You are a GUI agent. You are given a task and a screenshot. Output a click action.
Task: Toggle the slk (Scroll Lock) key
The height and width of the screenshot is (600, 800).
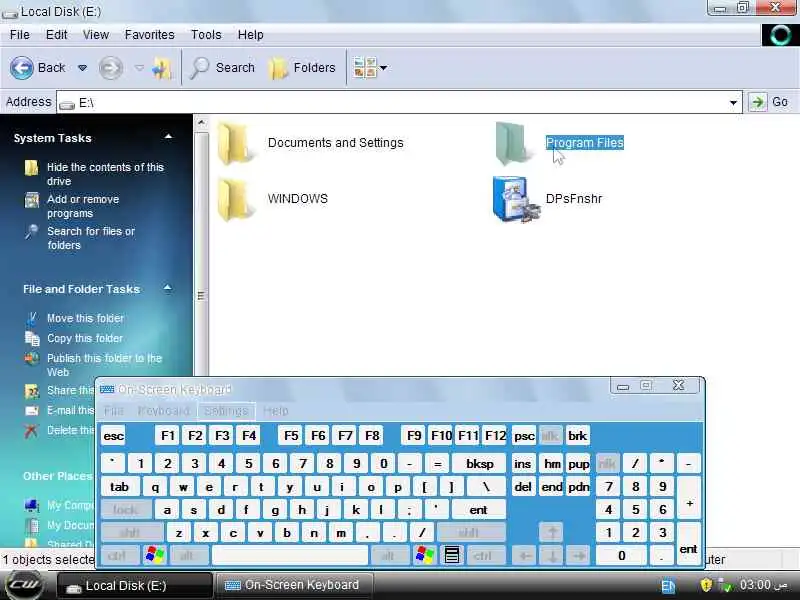click(x=550, y=436)
